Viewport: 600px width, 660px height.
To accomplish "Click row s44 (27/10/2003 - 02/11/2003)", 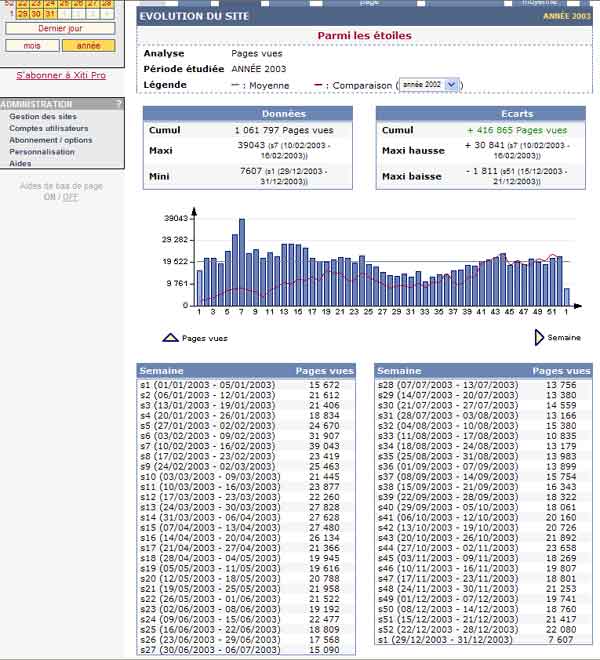I will point(483,548).
